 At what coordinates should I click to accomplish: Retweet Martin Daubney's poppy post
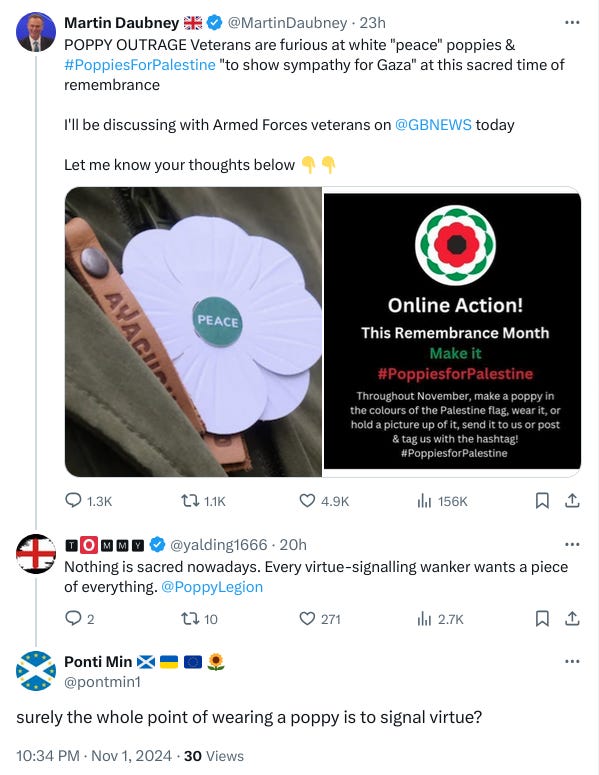pyautogui.click(x=188, y=501)
